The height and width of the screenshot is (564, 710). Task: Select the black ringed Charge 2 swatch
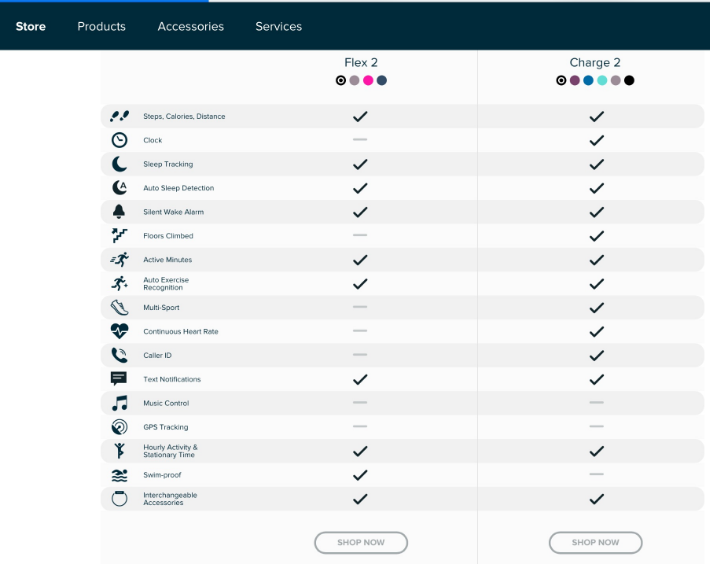561,81
